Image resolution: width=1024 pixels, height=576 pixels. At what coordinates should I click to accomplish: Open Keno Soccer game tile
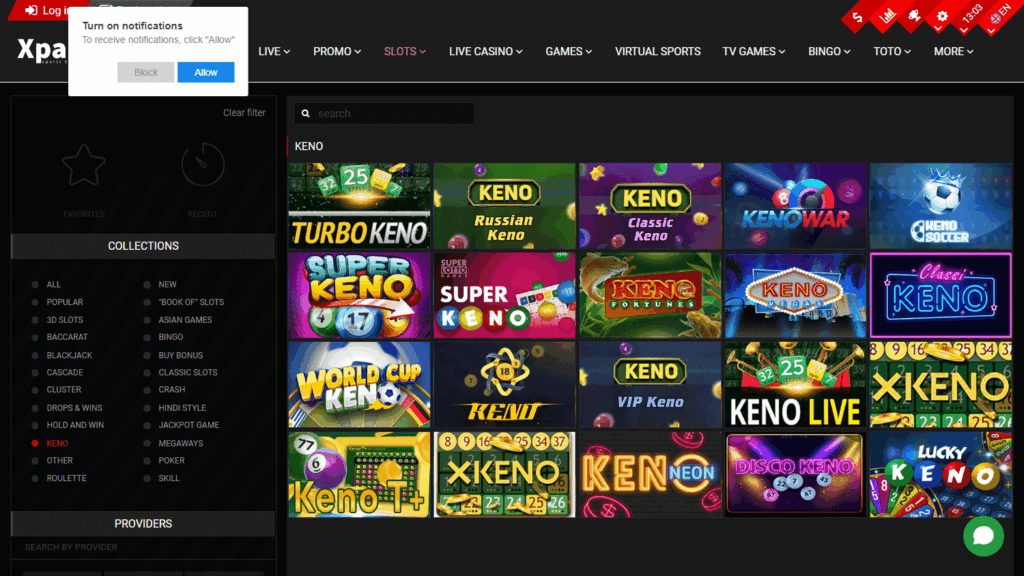click(x=940, y=206)
